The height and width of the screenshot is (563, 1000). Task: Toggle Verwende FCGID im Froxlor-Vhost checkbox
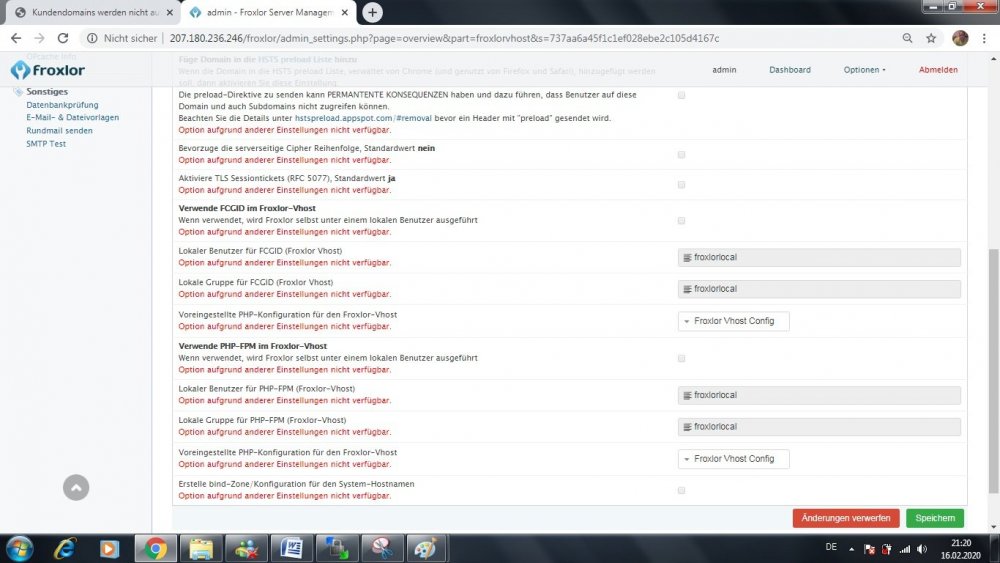pos(681,220)
